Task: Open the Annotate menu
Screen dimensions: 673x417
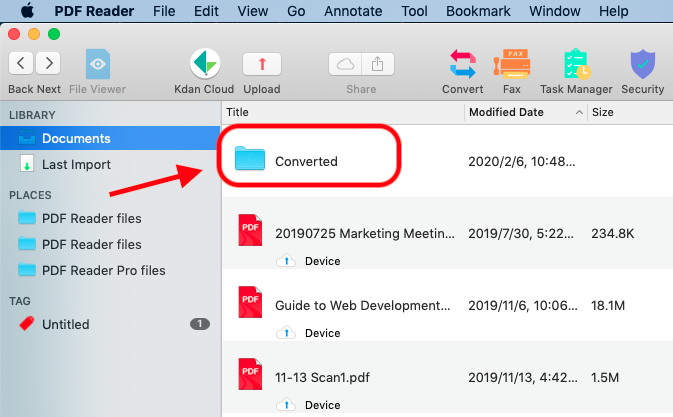Action: click(x=353, y=11)
